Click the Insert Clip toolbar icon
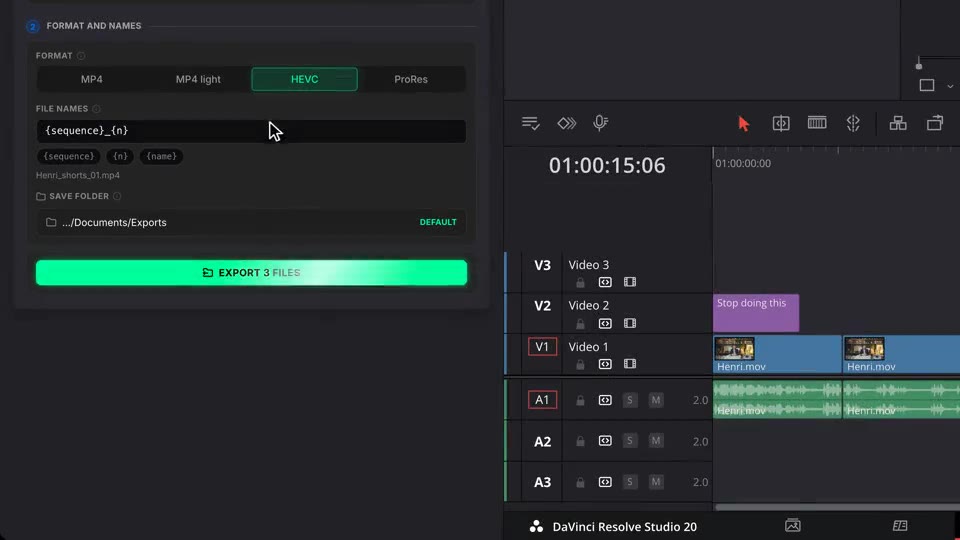Screen dimensions: 960x540 coord(898,124)
